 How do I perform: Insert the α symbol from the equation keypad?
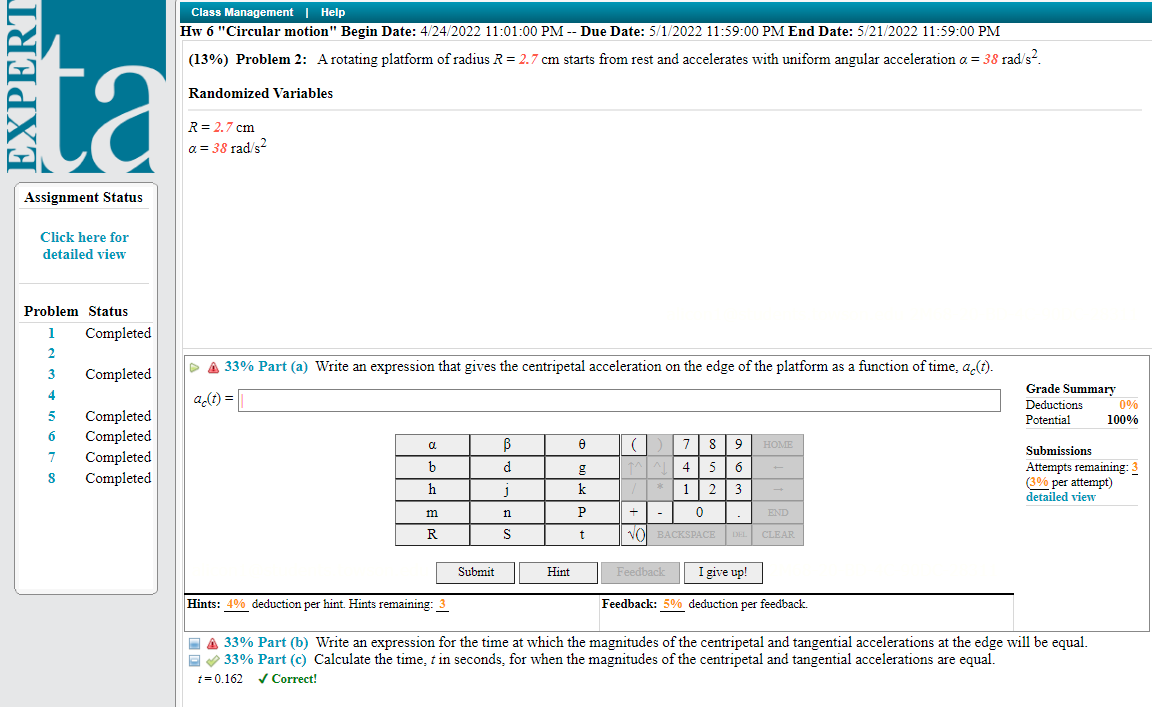(432, 444)
